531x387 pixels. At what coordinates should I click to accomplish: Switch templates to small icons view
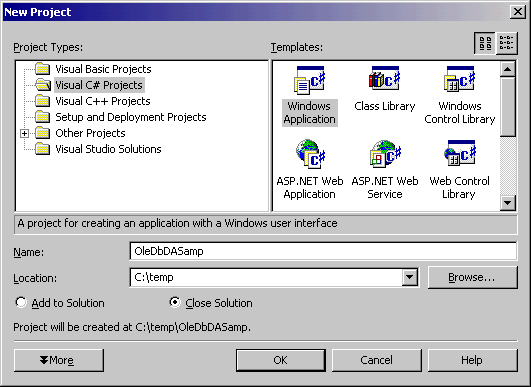click(507, 43)
